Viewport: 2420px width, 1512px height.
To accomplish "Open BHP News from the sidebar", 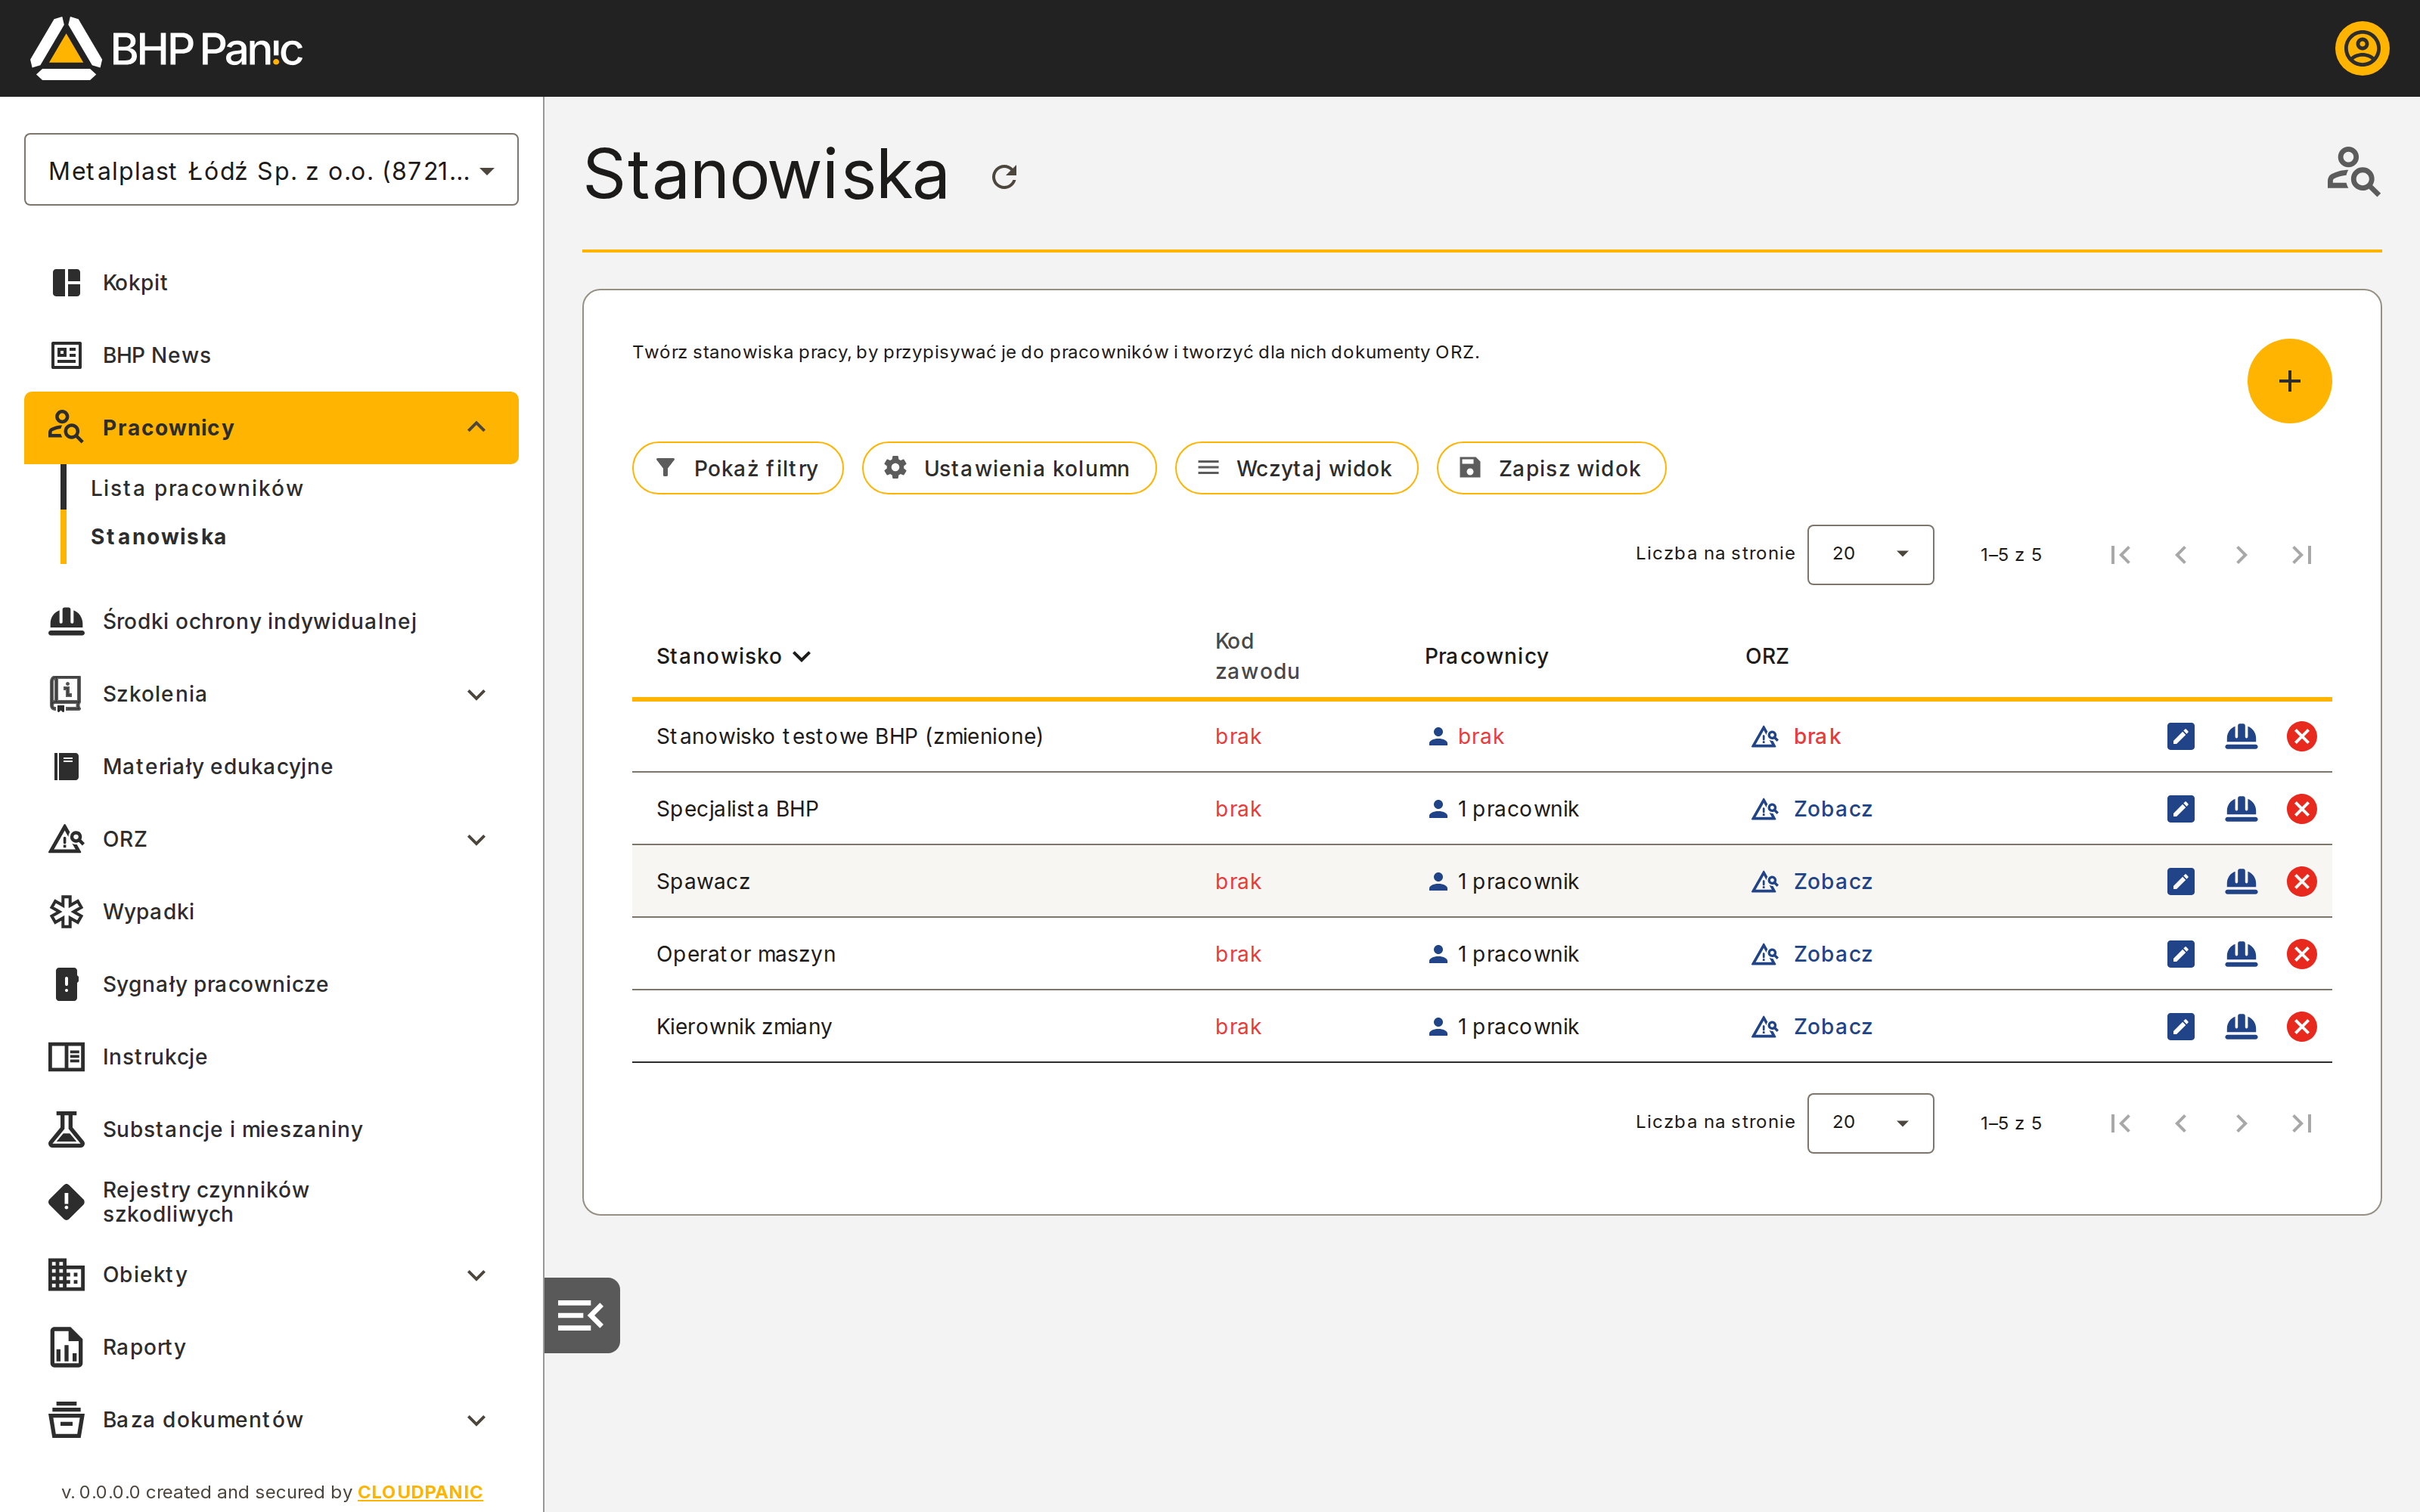I will [x=271, y=355].
